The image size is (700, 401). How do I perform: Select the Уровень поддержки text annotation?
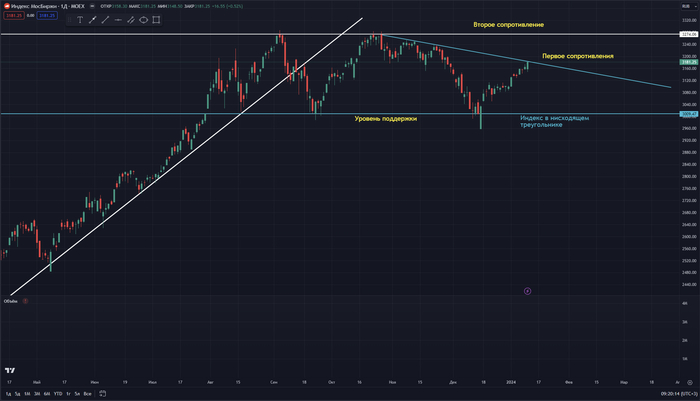(x=386, y=119)
